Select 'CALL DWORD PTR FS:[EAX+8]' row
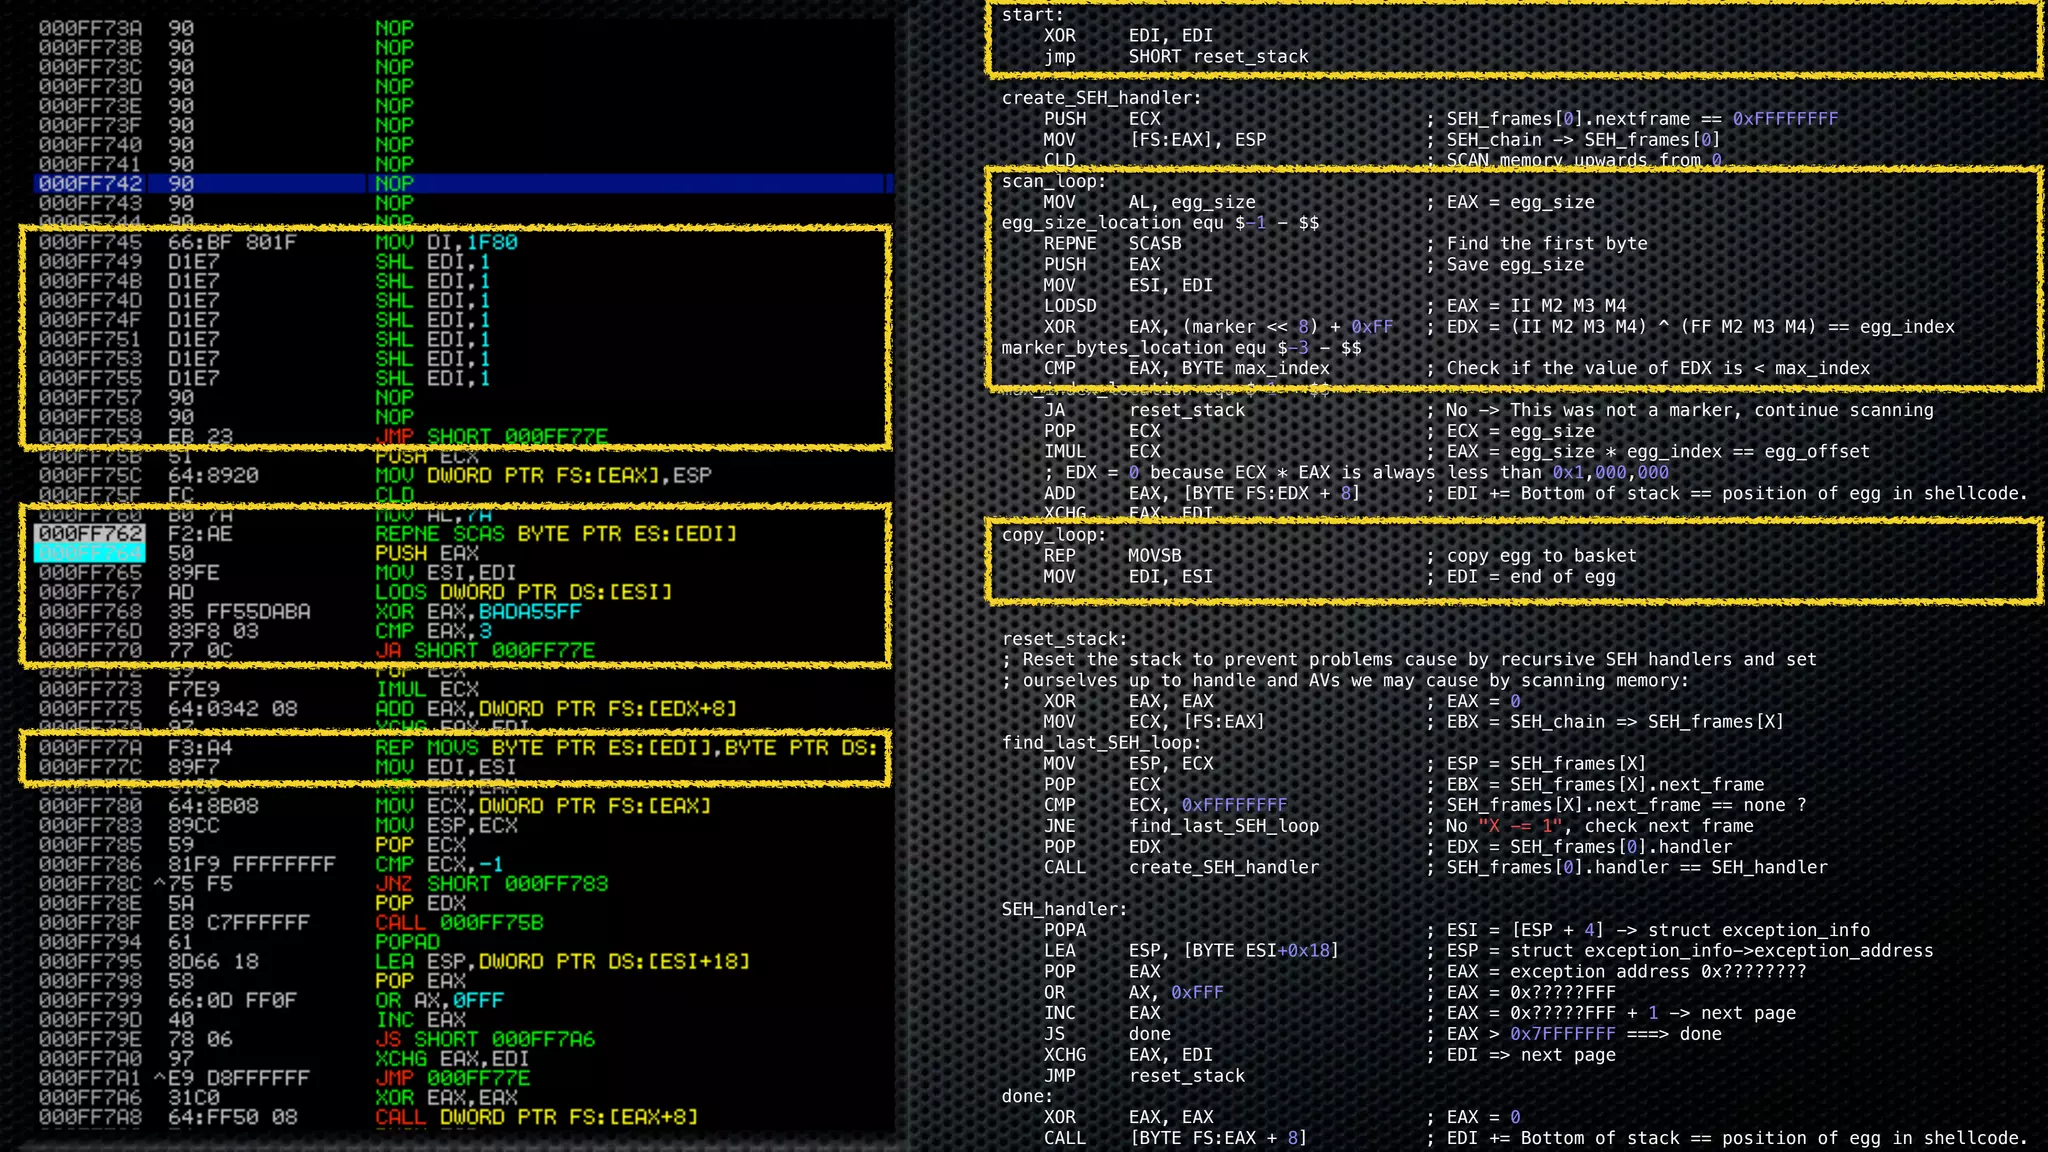2048x1152 pixels. 463,1118
